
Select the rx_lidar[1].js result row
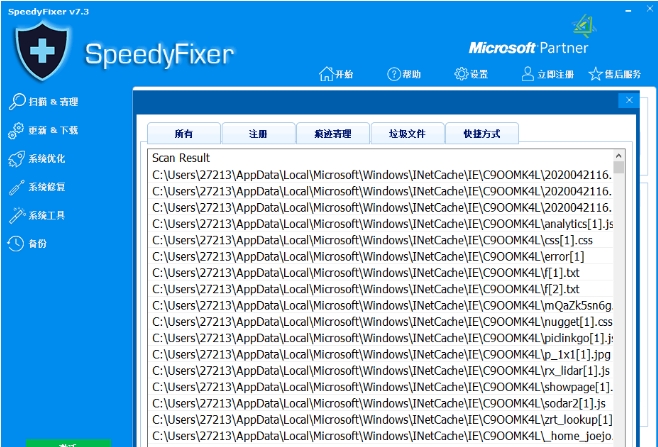click(x=381, y=371)
